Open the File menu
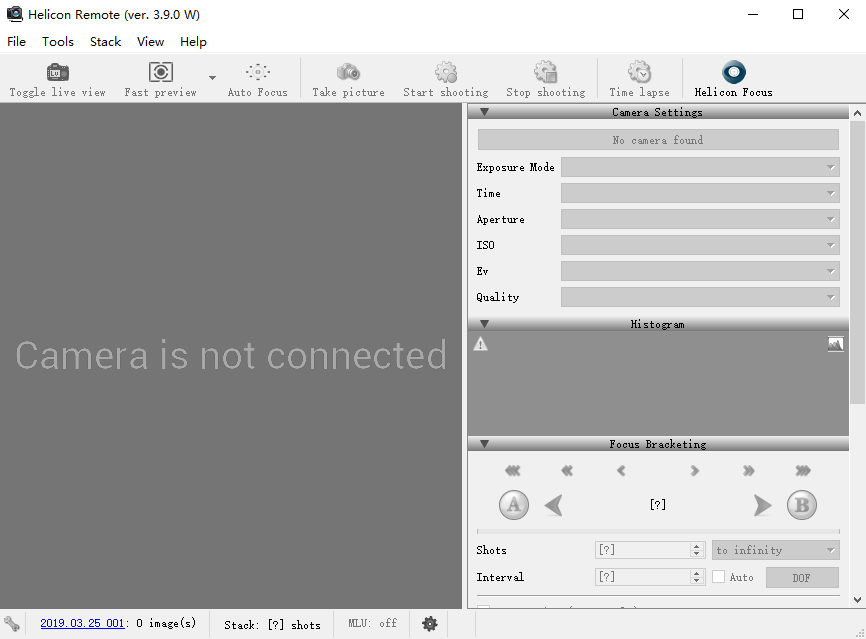This screenshot has height=639, width=866. click(17, 42)
